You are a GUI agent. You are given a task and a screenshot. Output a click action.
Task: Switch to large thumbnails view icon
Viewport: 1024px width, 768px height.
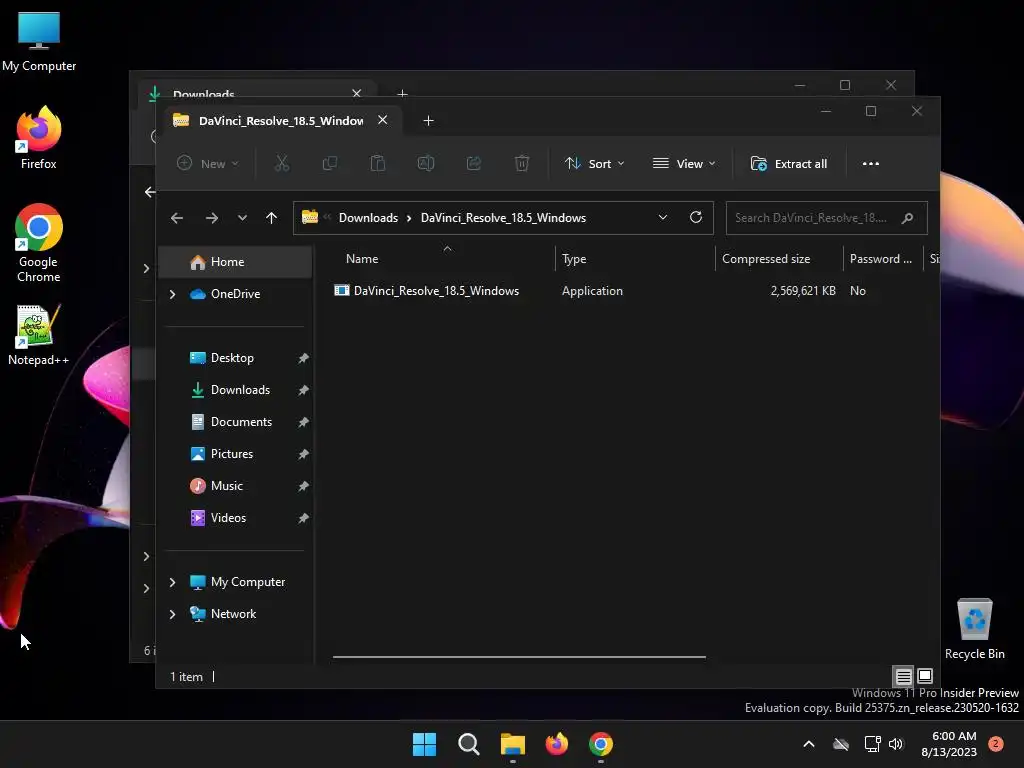pos(925,676)
